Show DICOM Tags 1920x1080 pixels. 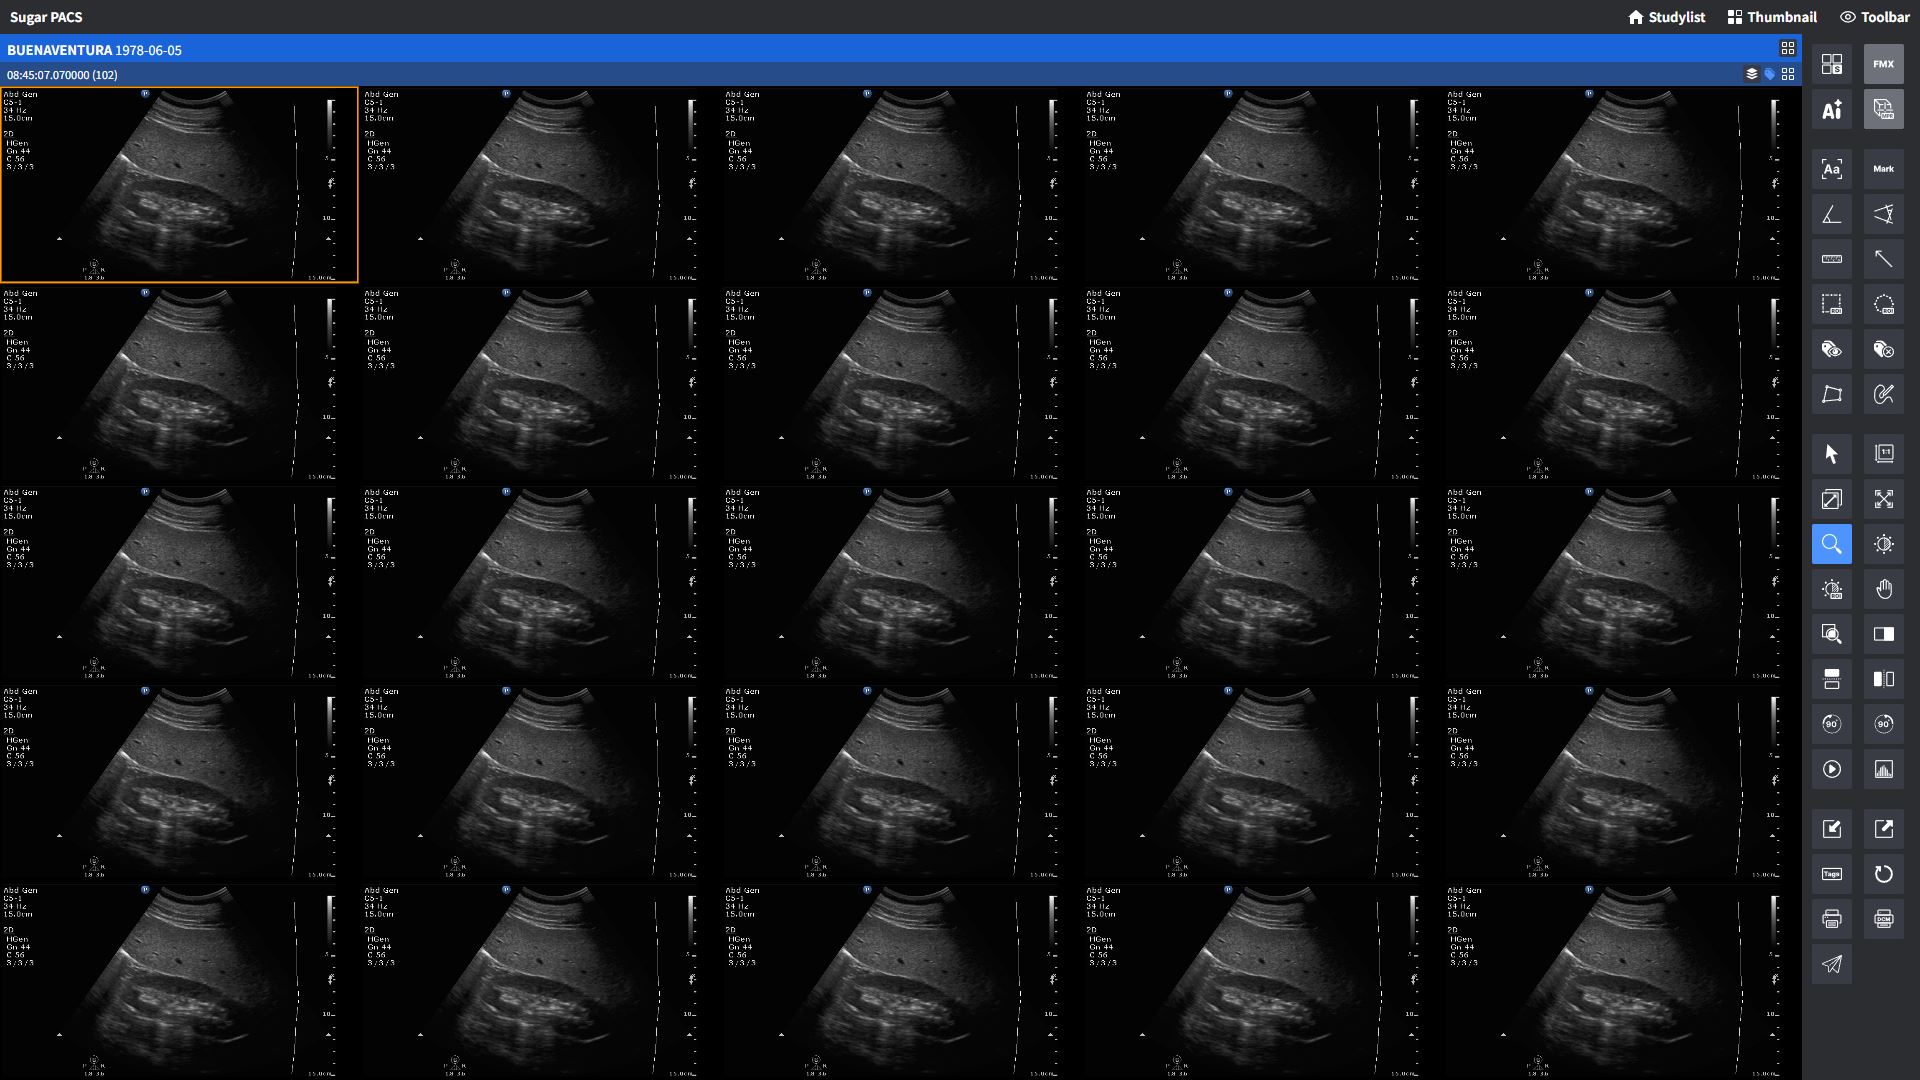pyautogui.click(x=1831, y=874)
